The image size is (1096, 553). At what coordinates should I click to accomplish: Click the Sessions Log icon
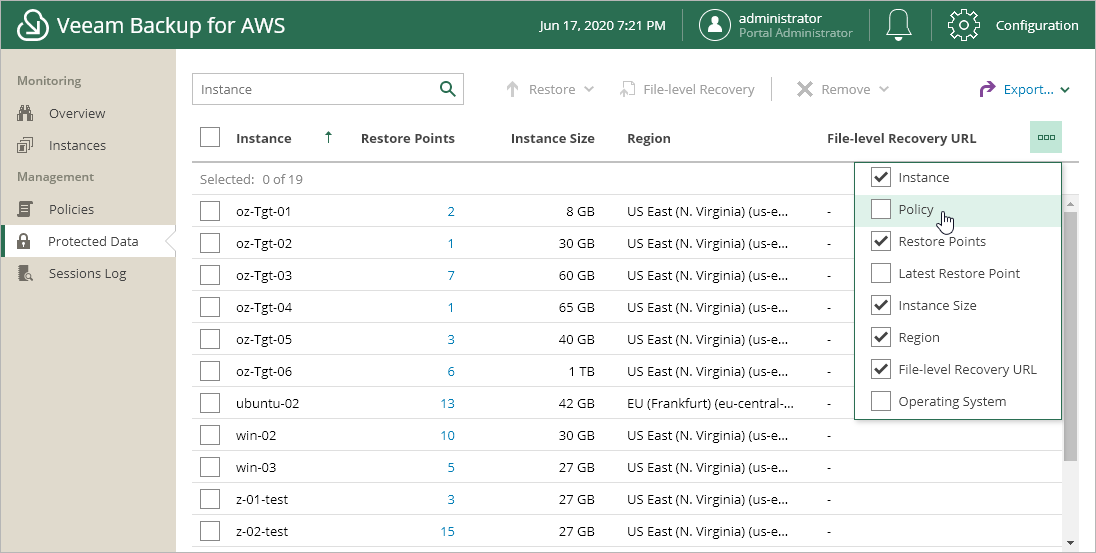point(25,273)
